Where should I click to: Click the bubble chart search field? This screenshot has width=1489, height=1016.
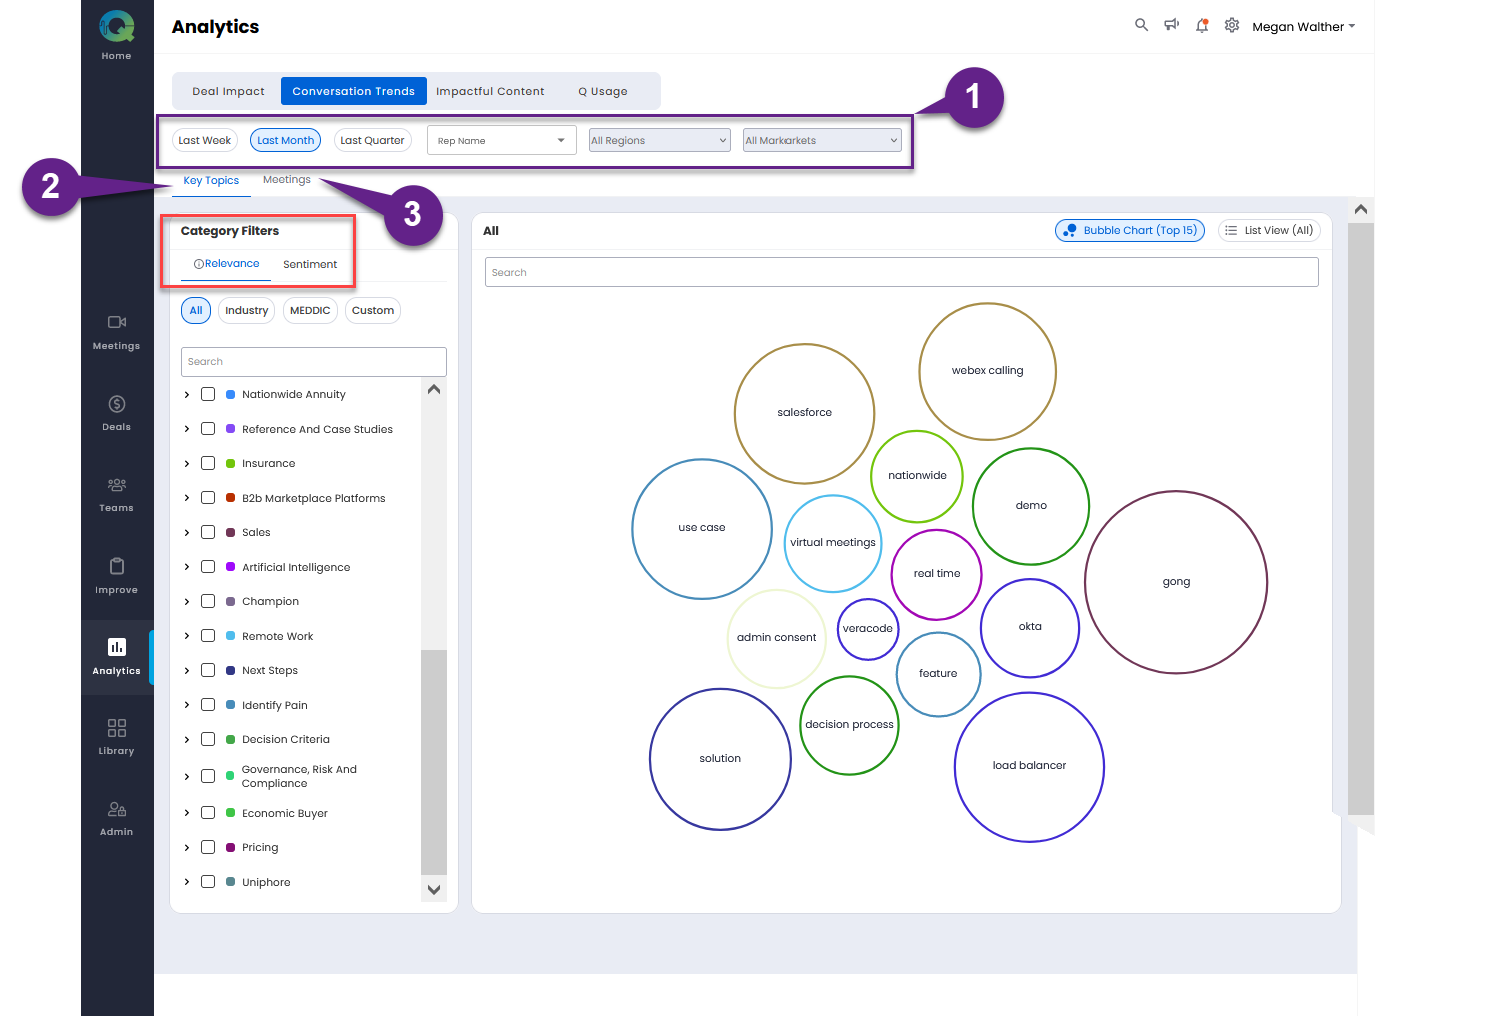click(902, 272)
